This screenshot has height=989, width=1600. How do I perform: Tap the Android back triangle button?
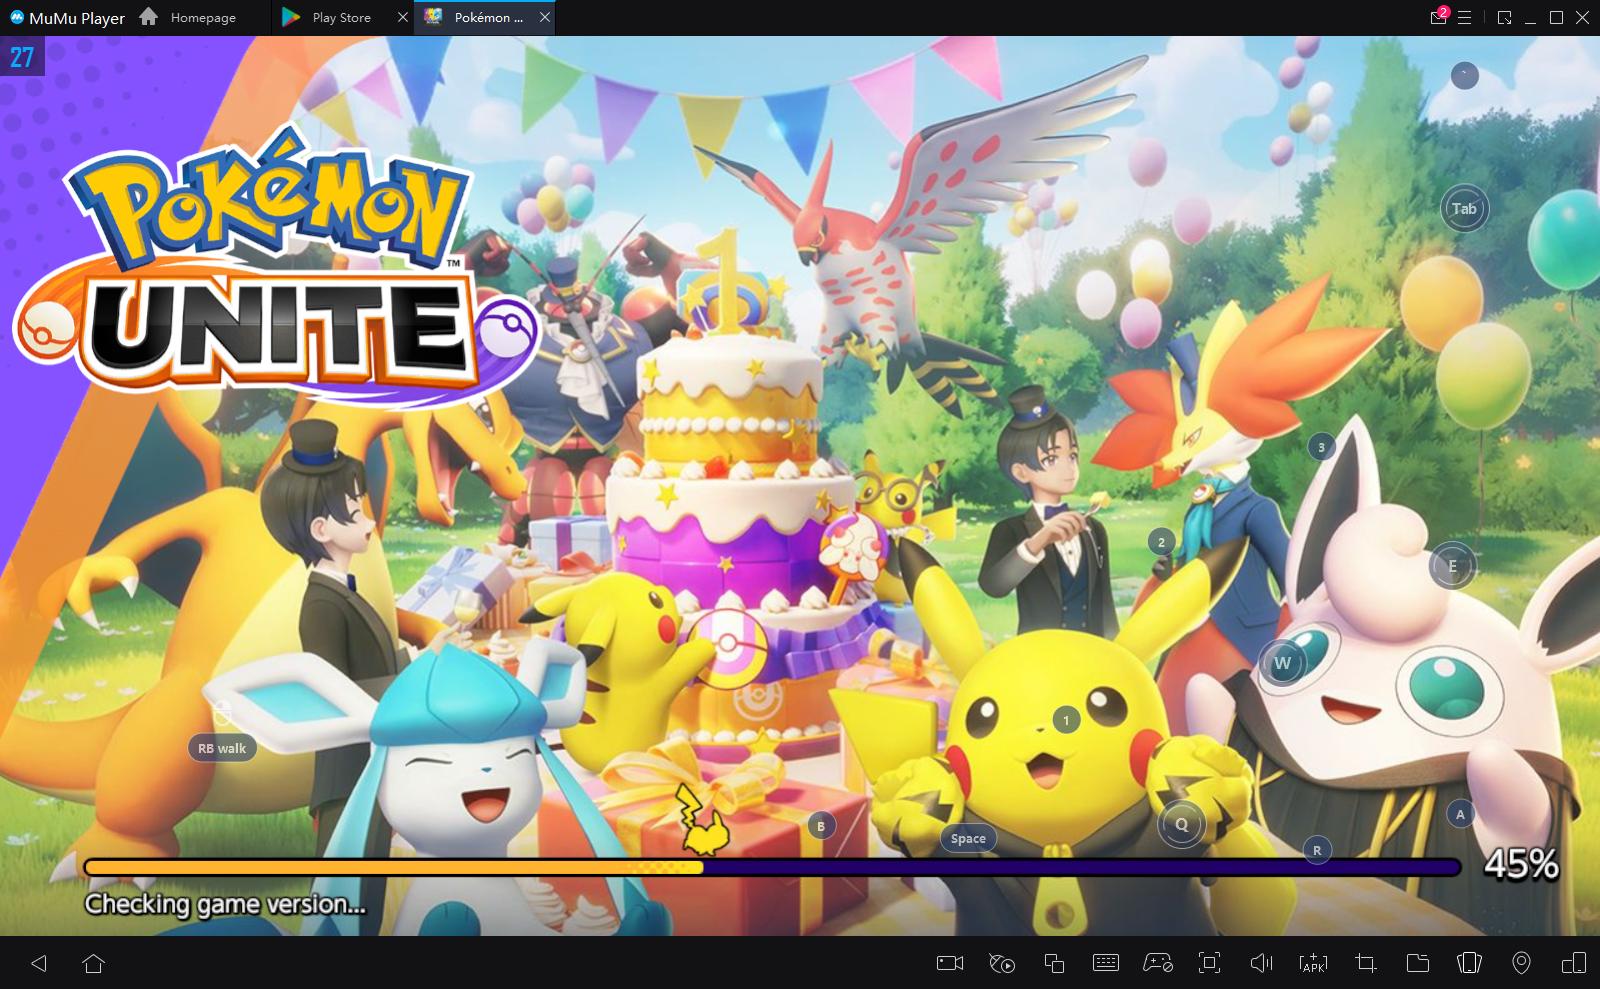point(39,963)
